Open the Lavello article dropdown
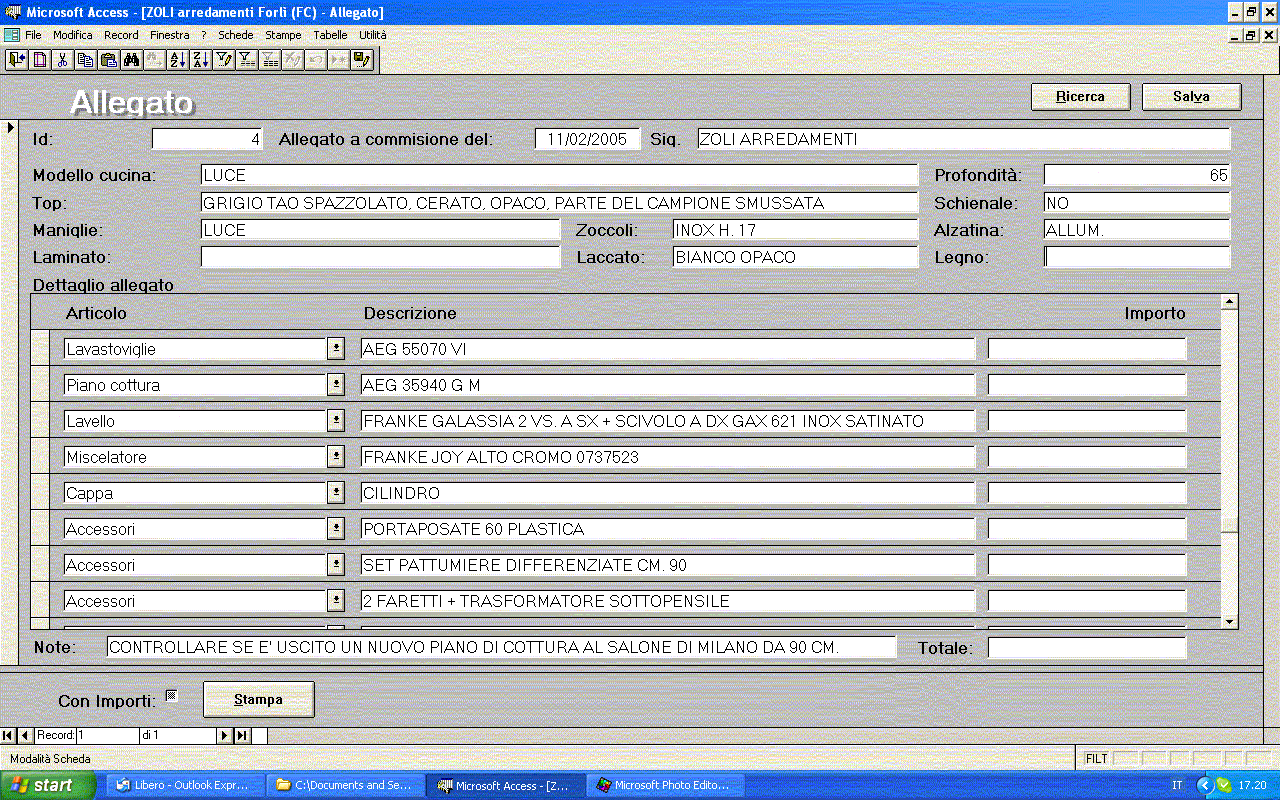The image size is (1280, 800). tap(337, 421)
